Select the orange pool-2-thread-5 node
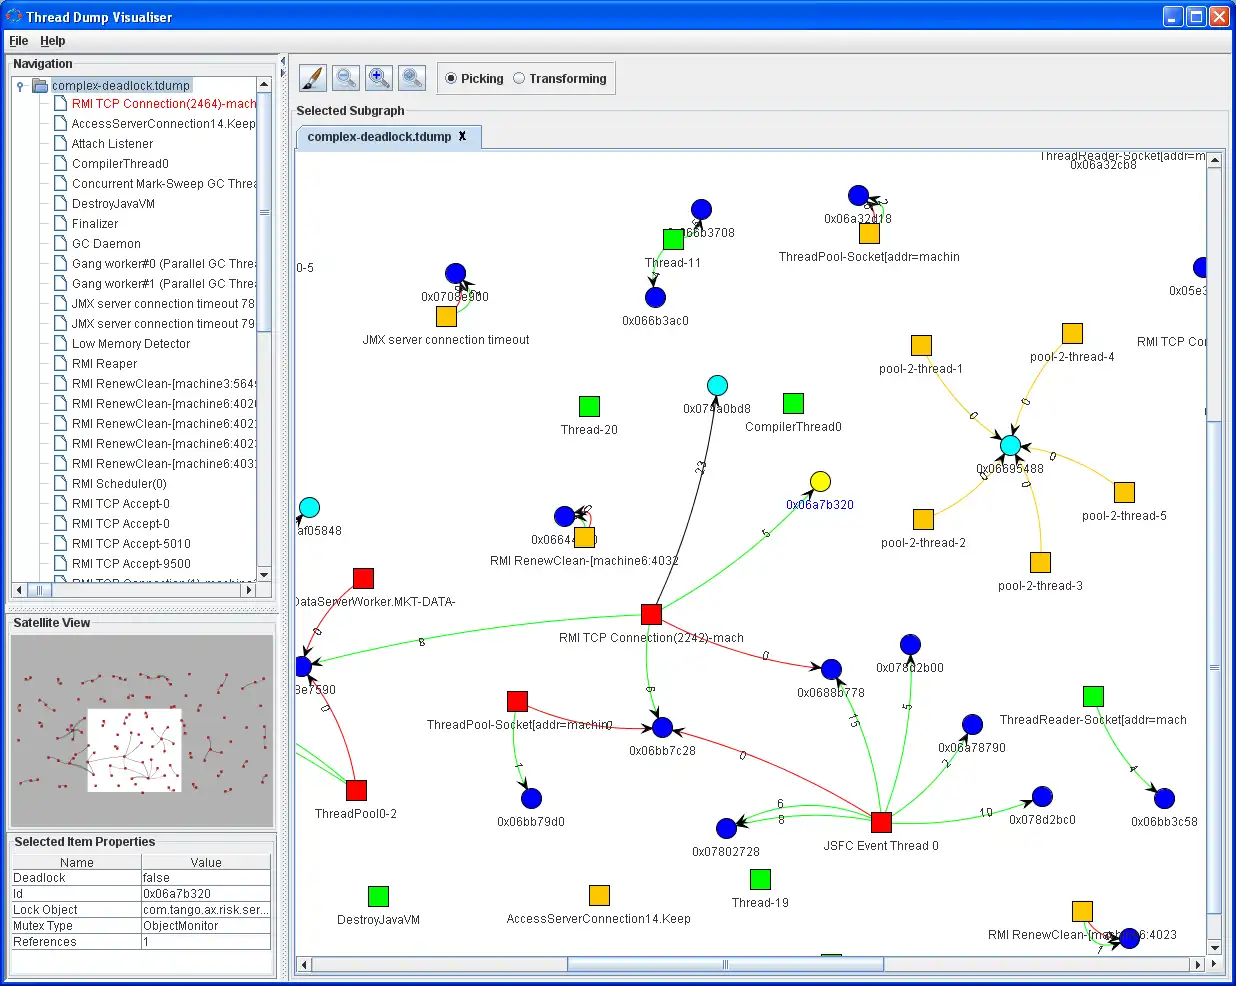The image size is (1236, 986). (1124, 492)
